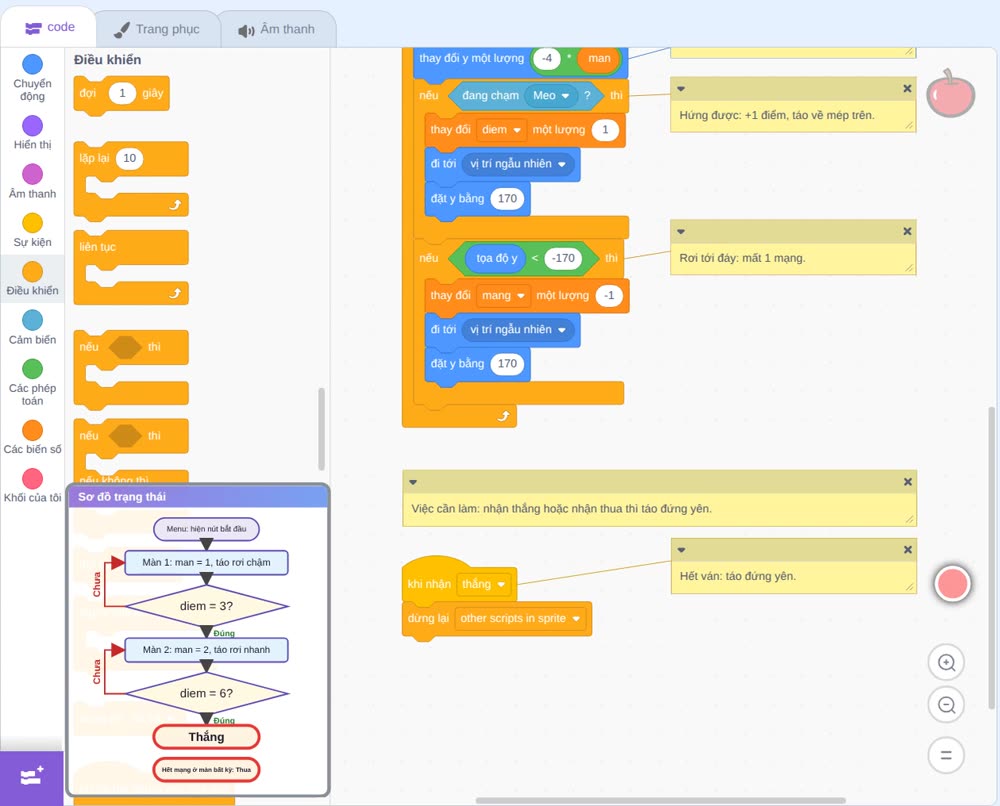This screenshot has width=1000, height=806.
Task: Open the Âm thanh tab
Action: [x=277, y=29]
